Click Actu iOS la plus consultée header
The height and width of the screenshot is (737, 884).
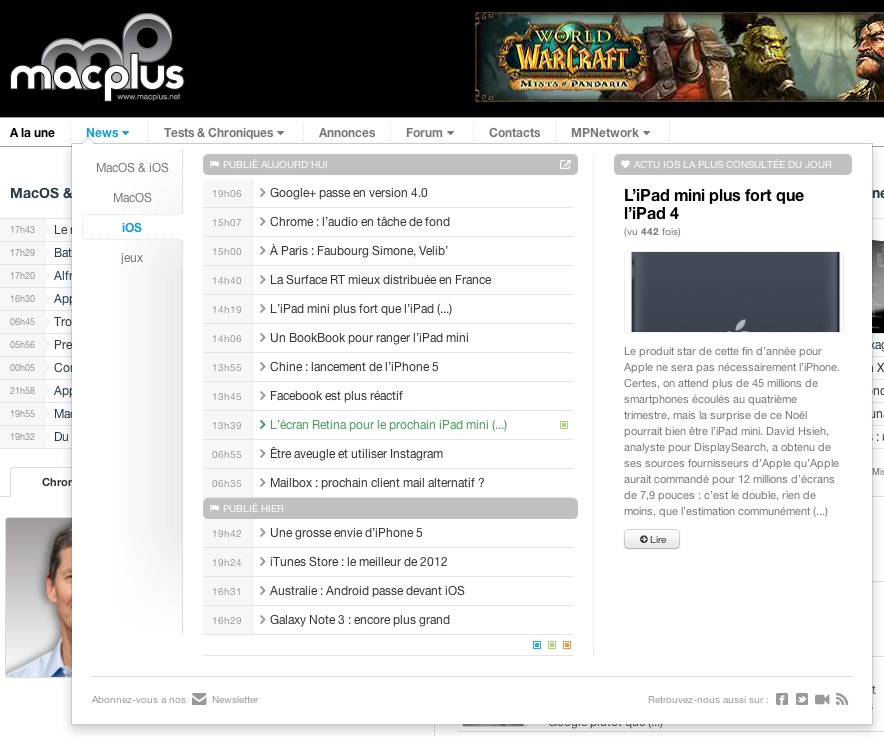732,165
